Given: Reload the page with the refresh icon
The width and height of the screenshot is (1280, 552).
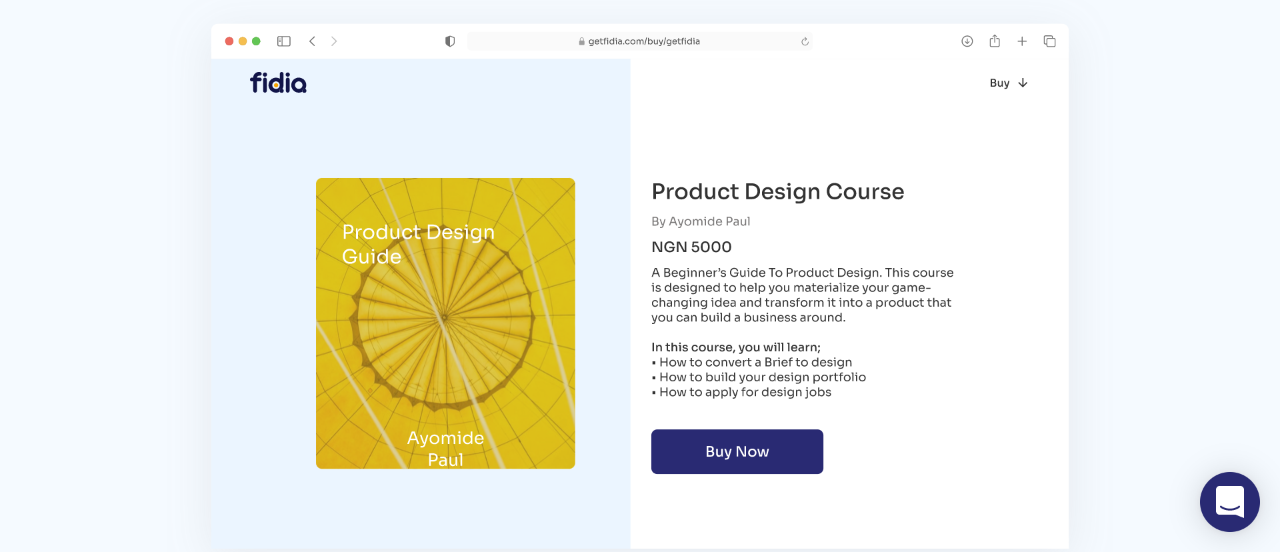Looking at the screenshot, I should click(805, 41).
